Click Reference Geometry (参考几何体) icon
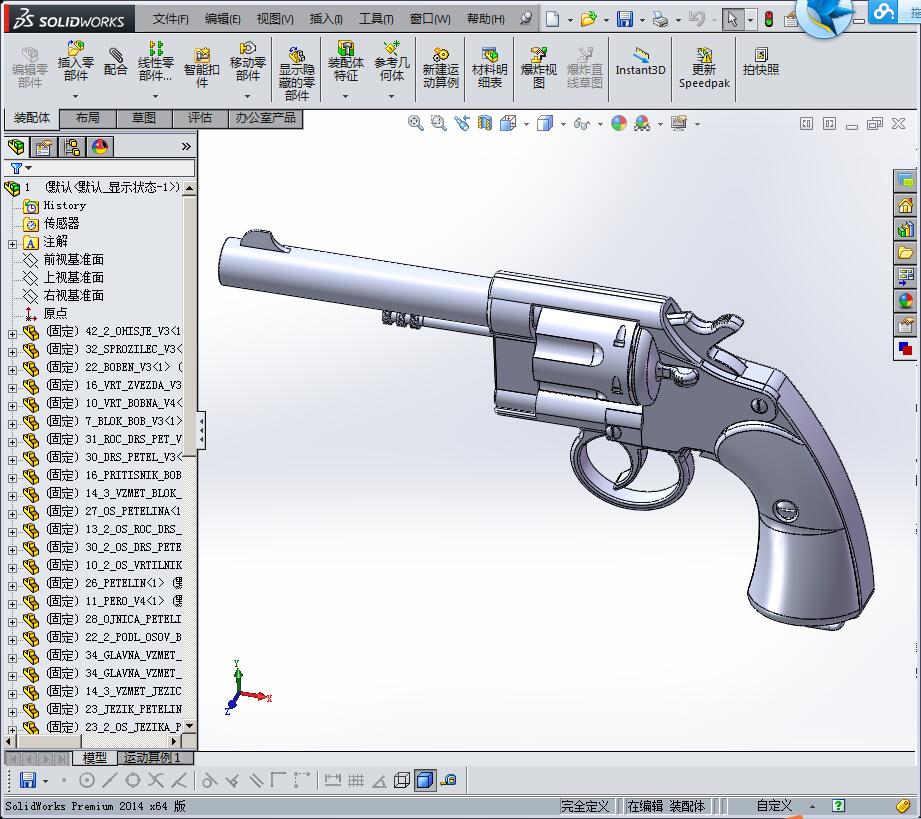921x819 pixels. point(392,63)
